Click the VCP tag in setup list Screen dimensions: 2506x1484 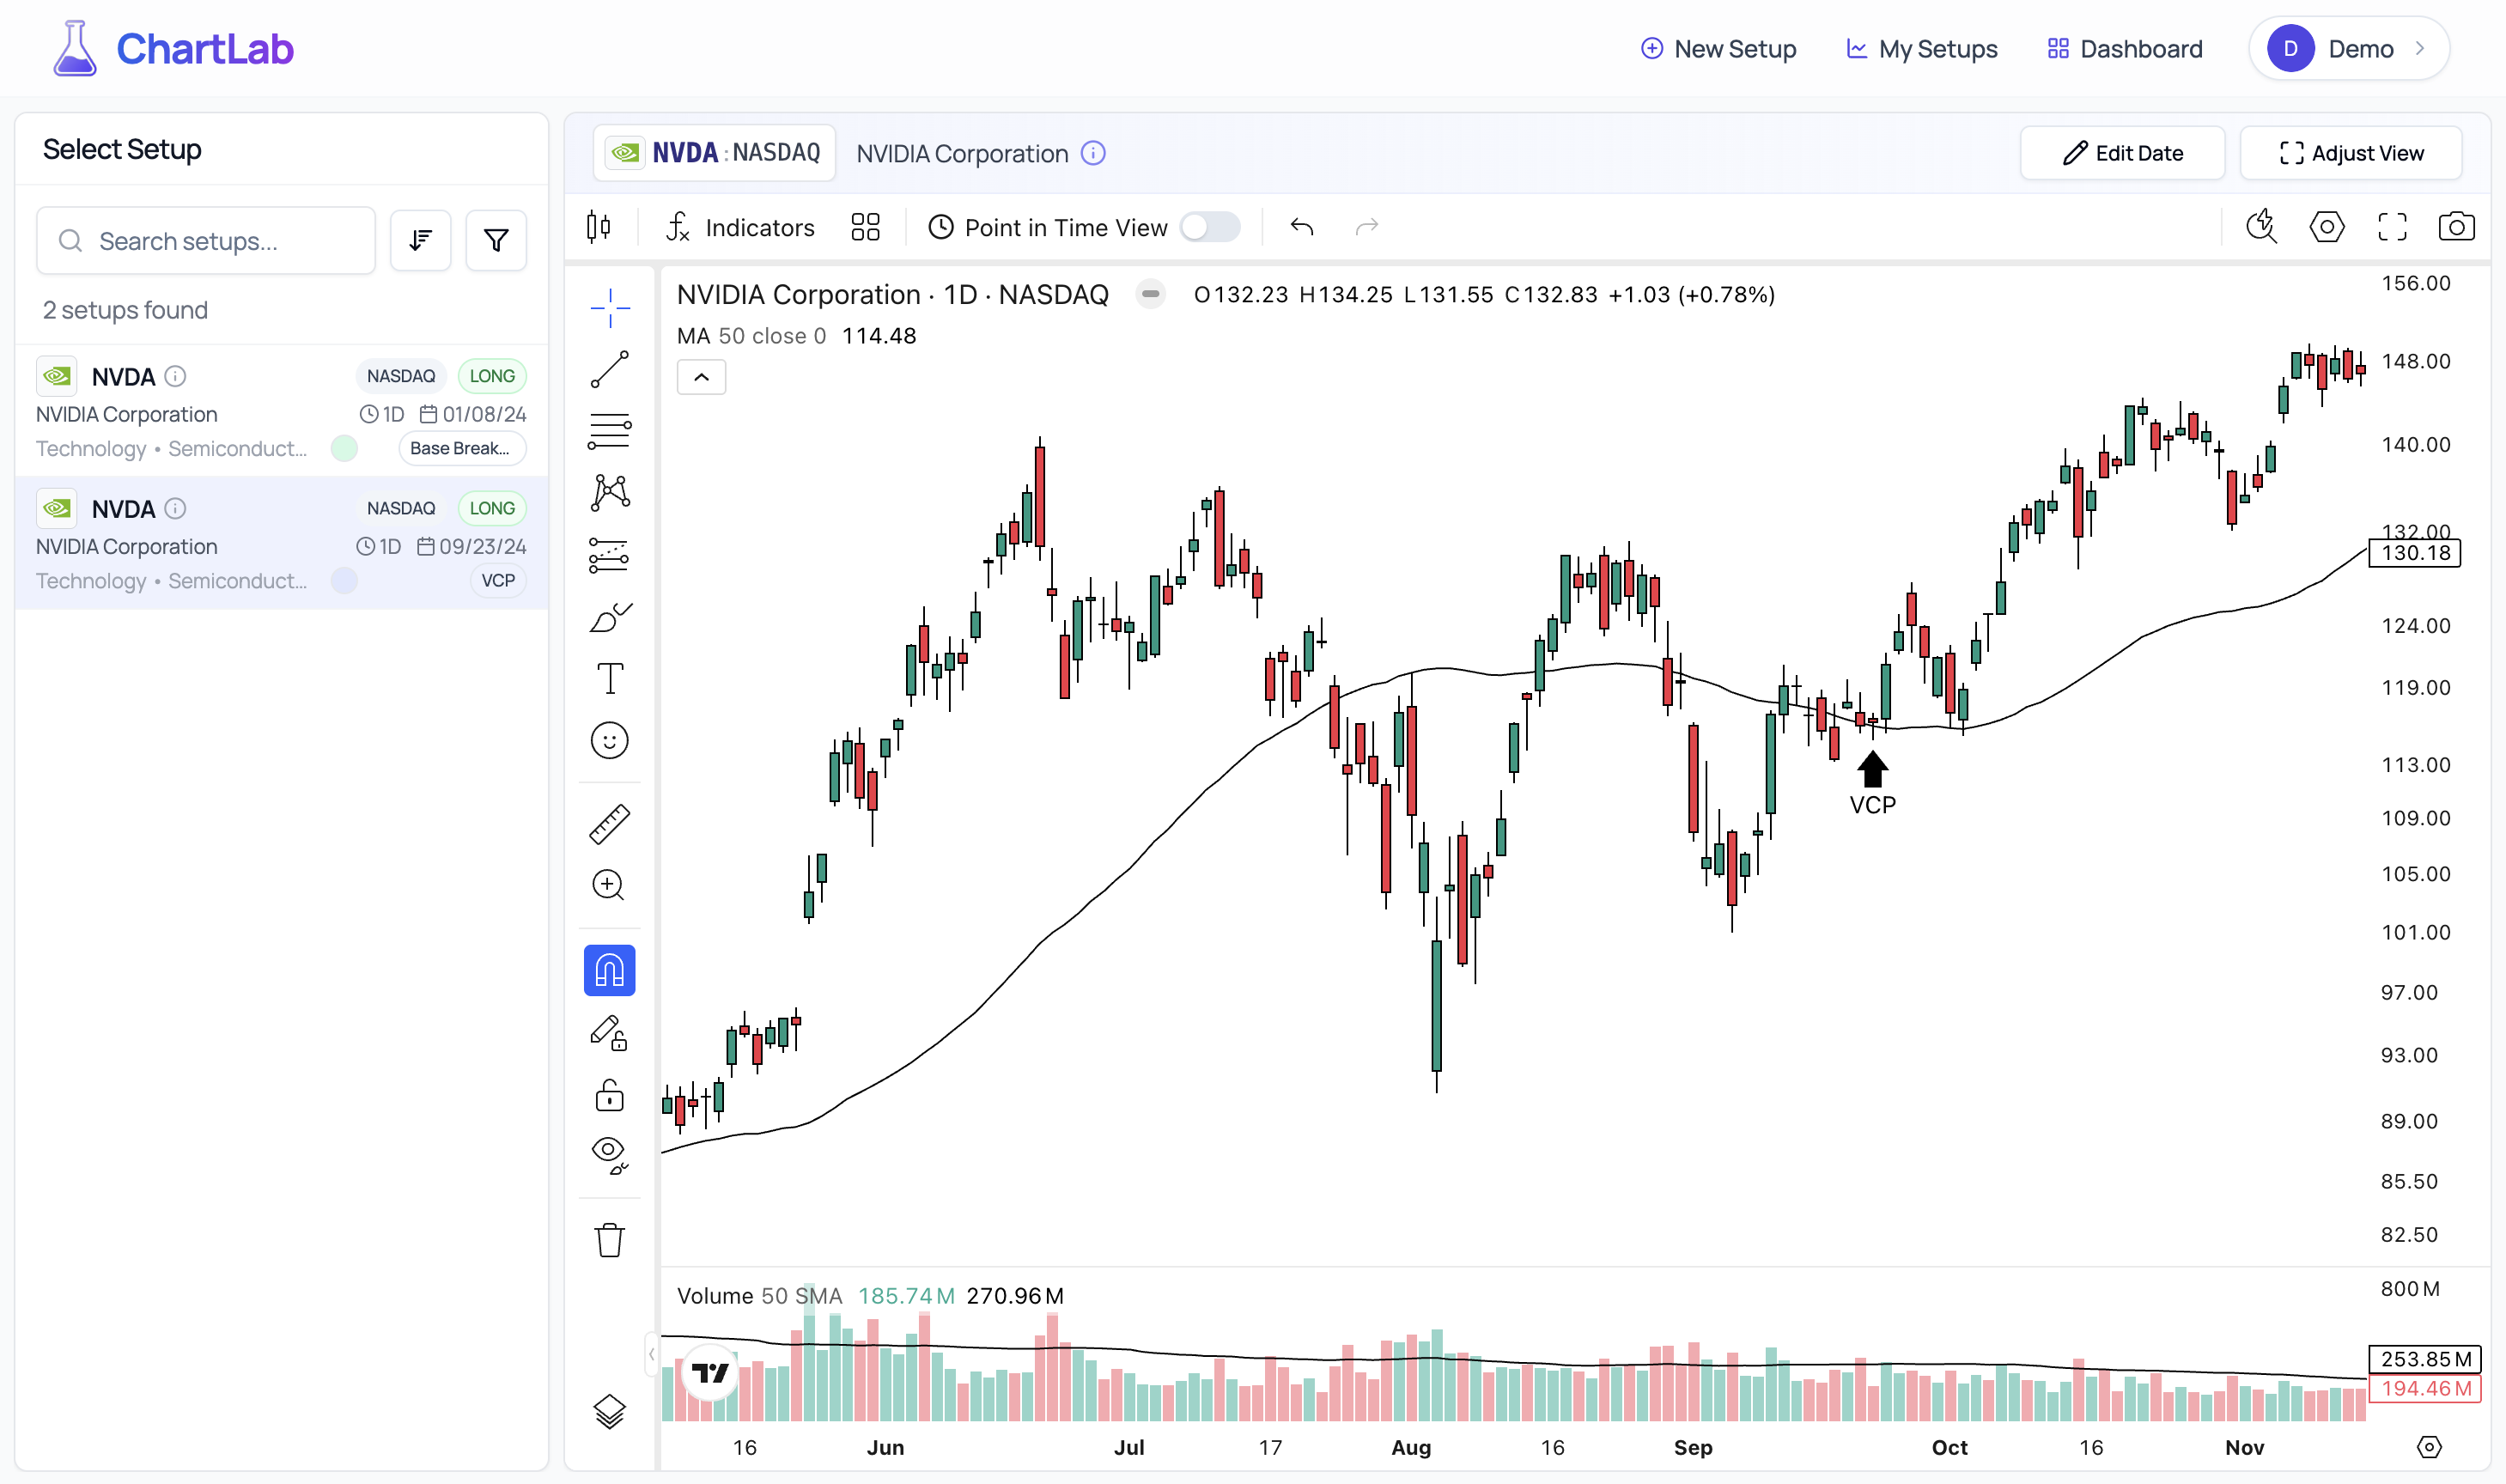[498, 580]
